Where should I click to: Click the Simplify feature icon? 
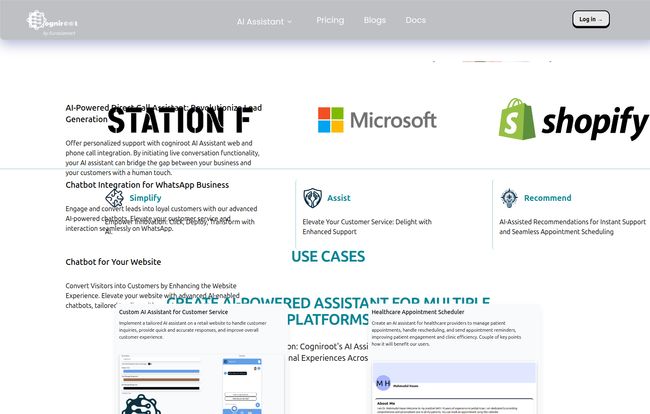(x=114, y=198)
